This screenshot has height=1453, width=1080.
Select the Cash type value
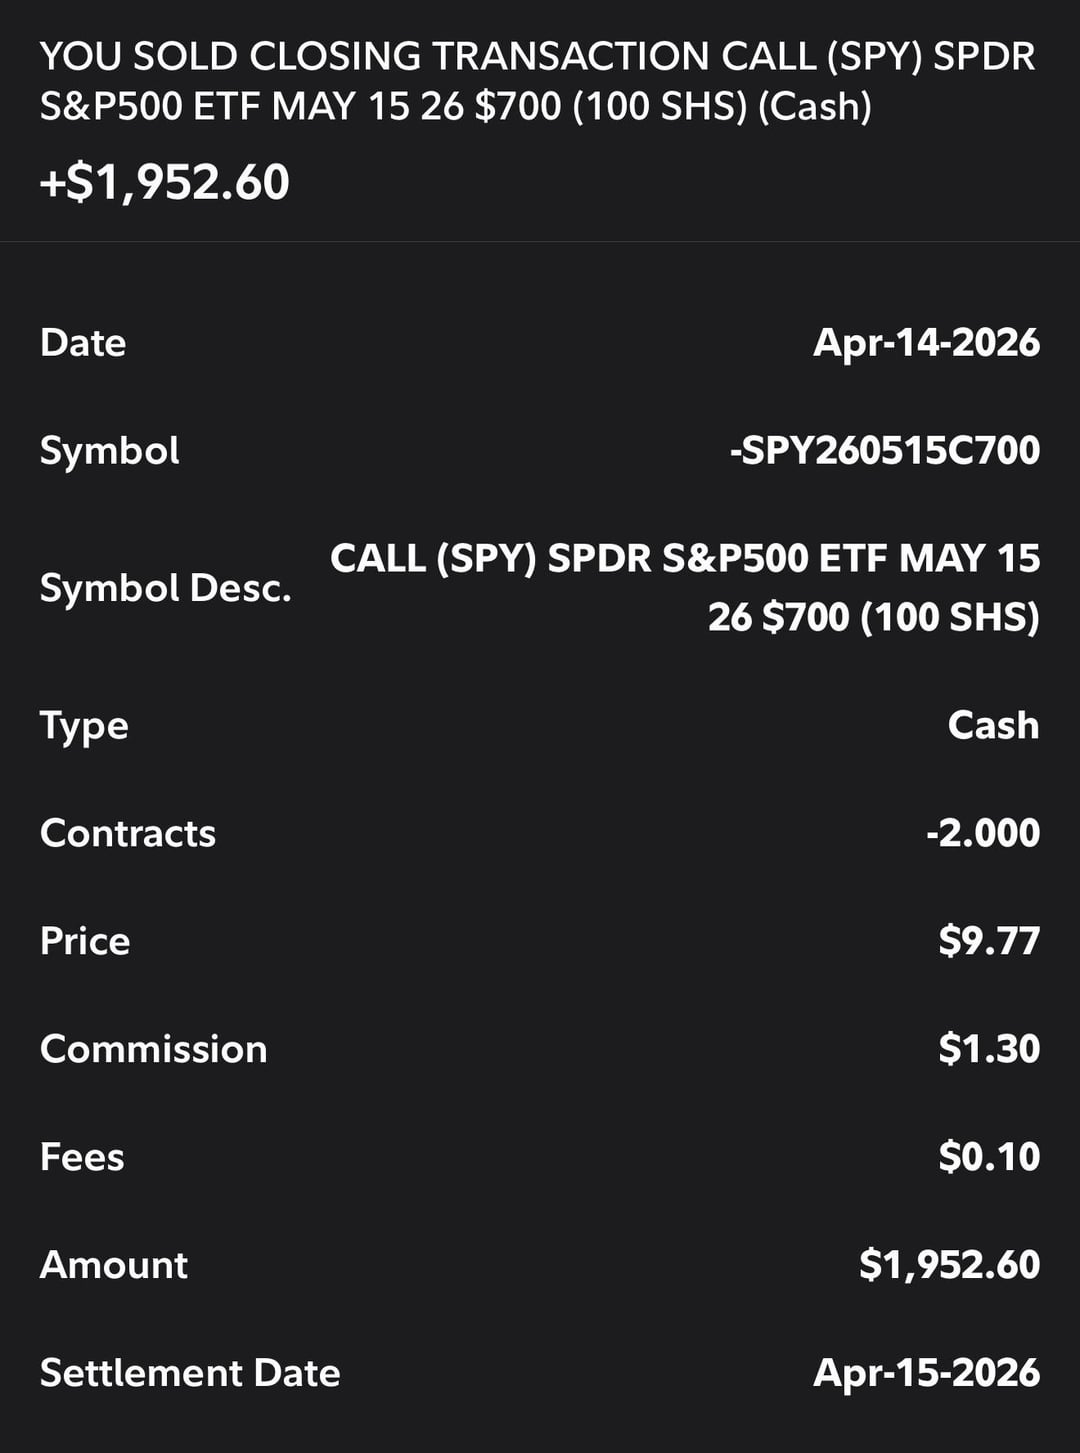[x=993, y=726]
